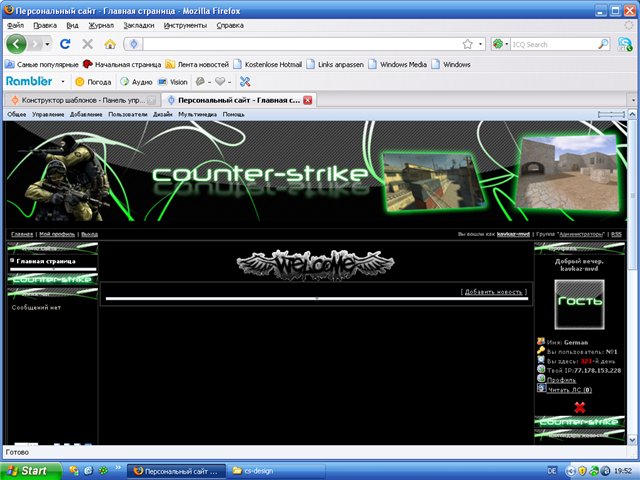Click the green Back navigation arrow

pos(16,44)
